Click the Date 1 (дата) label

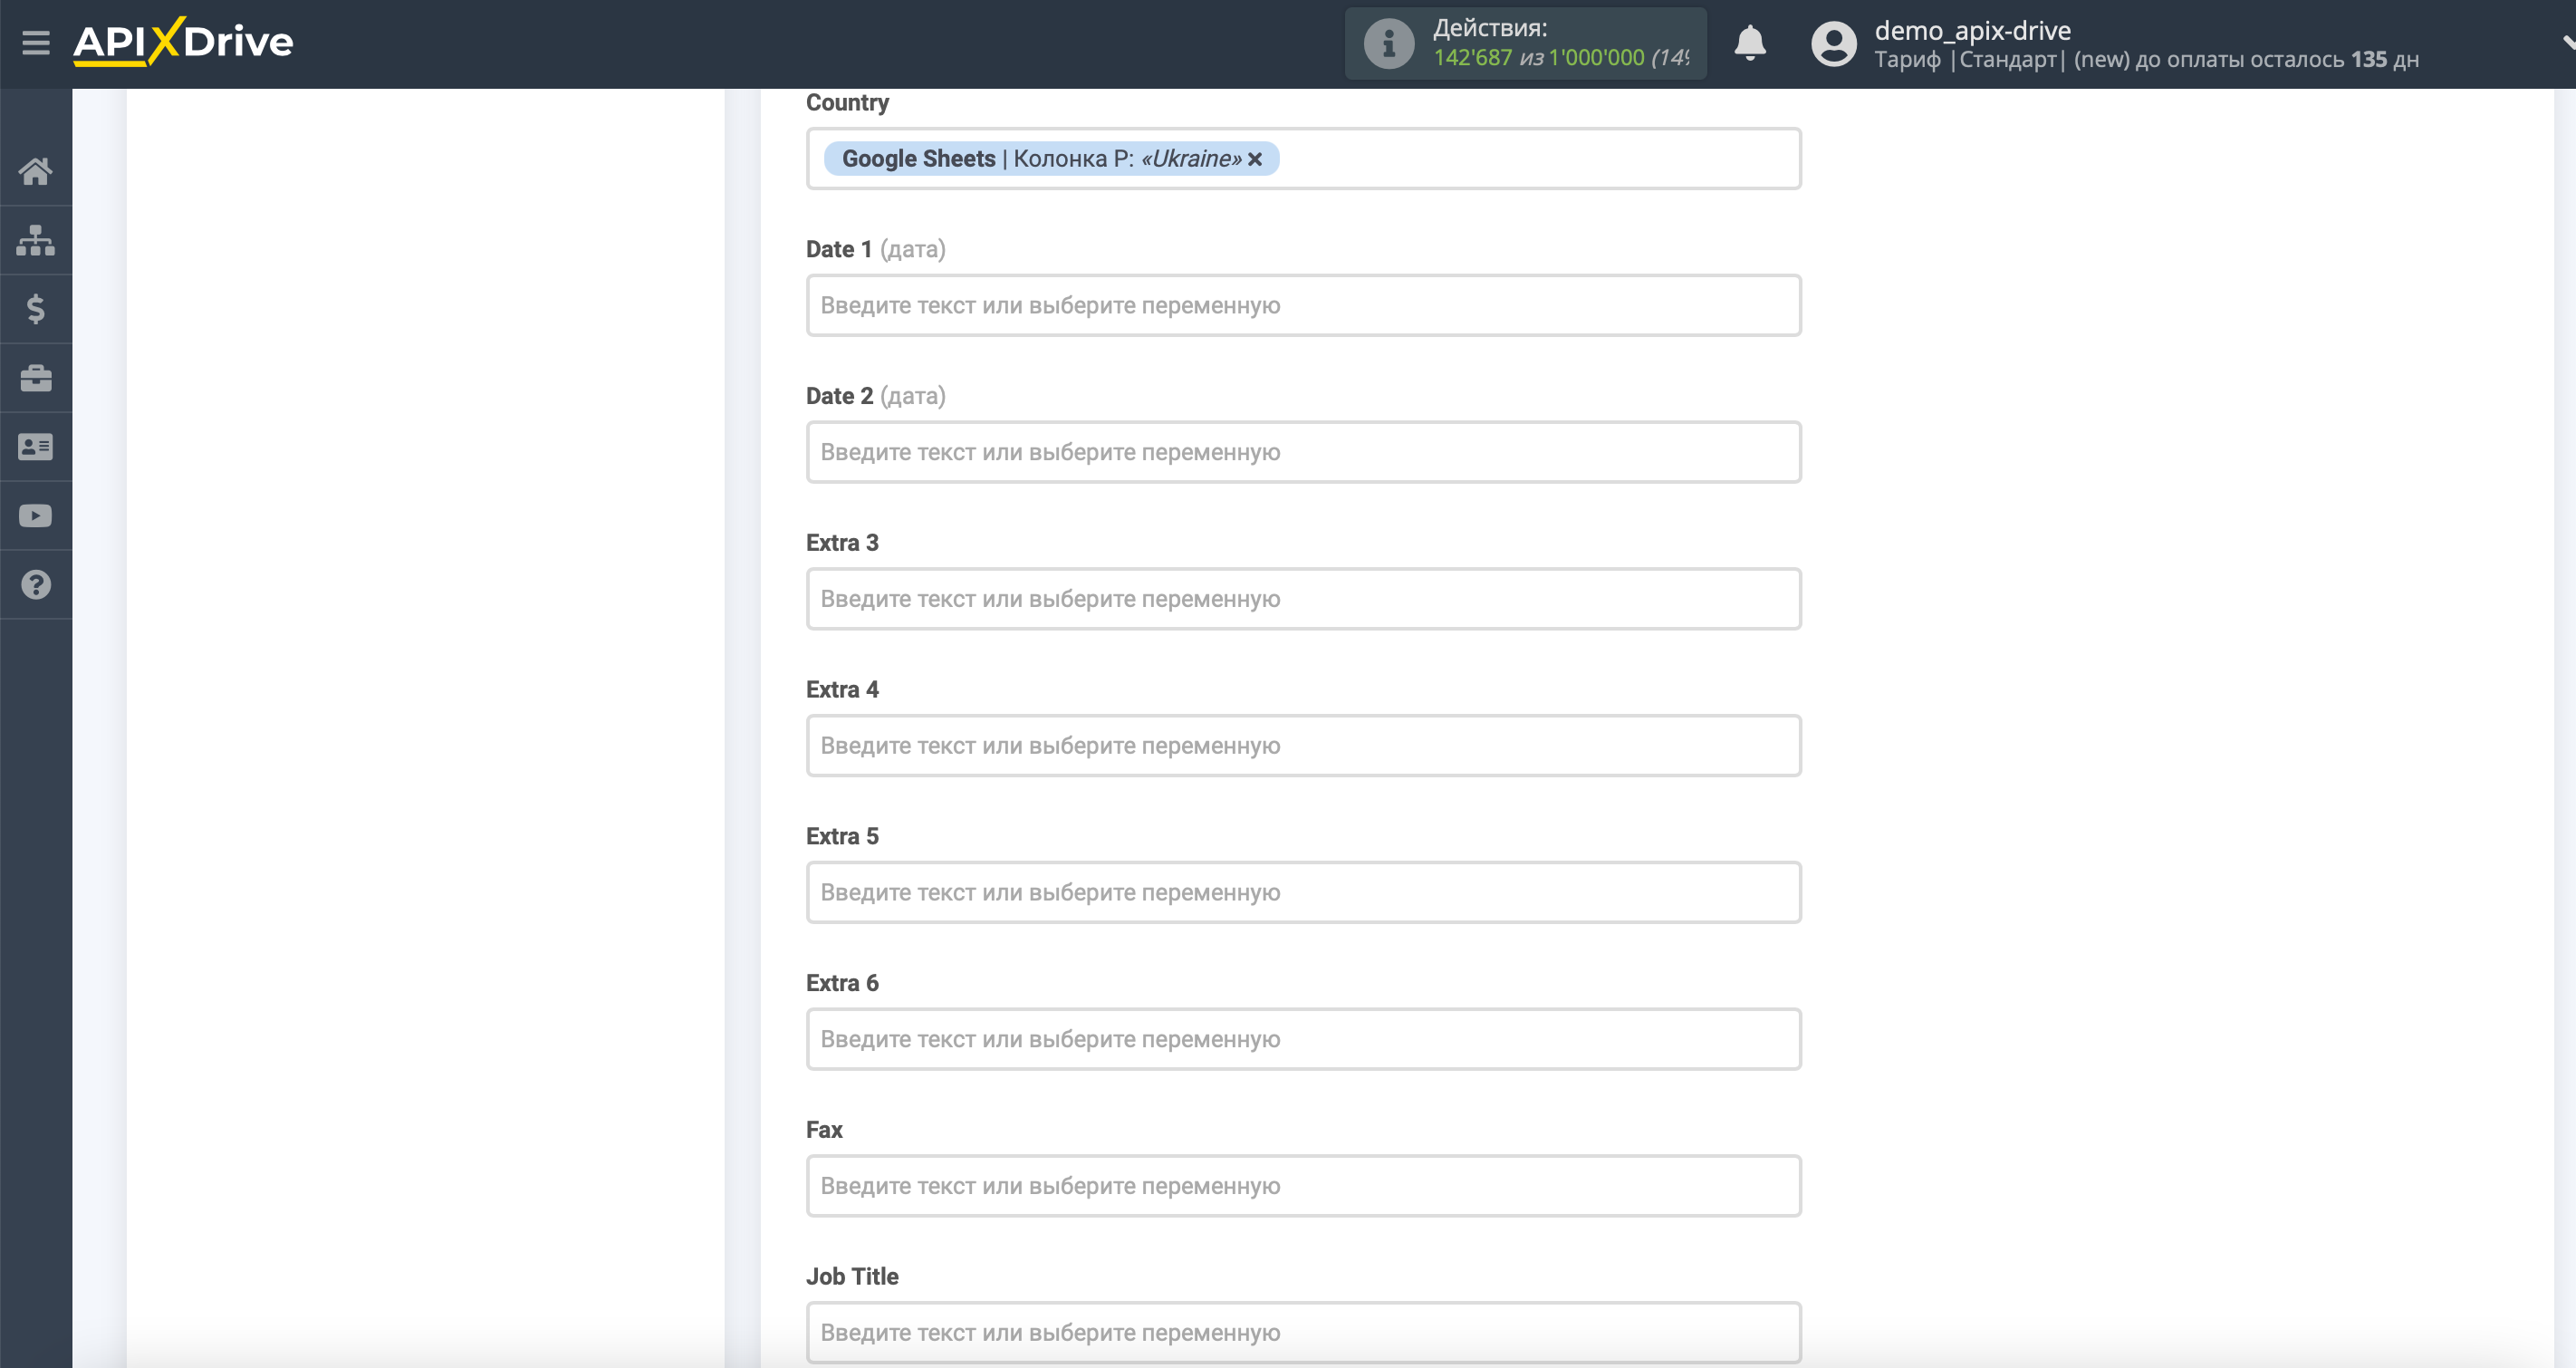876,250
